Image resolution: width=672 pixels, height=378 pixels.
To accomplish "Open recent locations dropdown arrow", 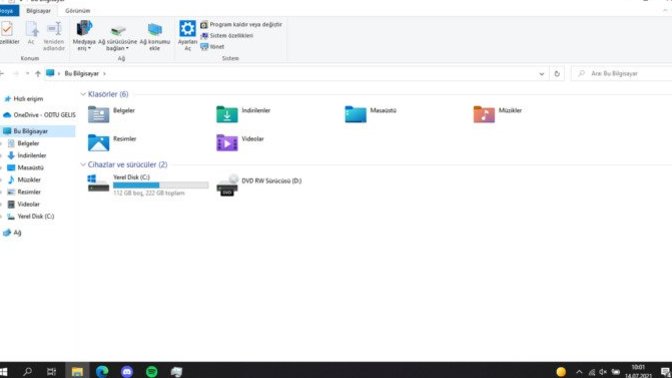I will [x=27, y=74].
